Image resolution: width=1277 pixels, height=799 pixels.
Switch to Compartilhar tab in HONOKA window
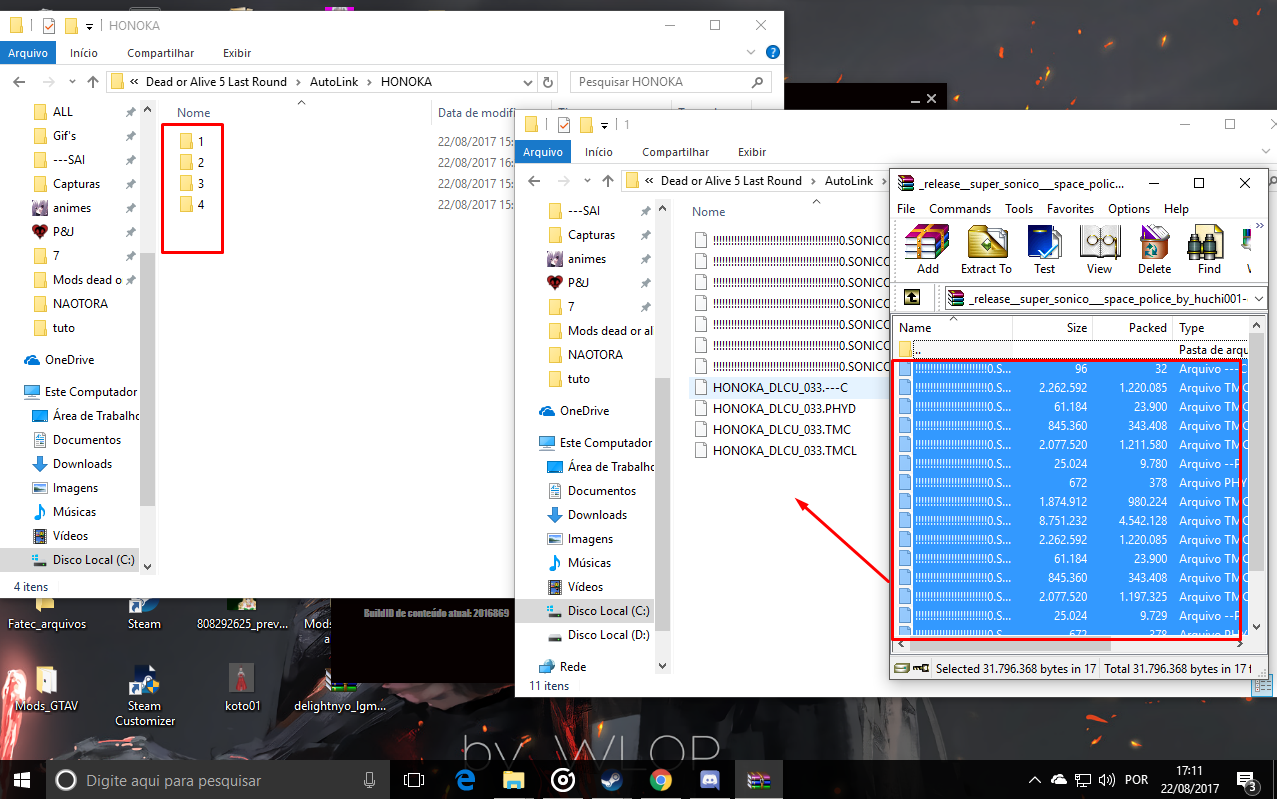pyautogui.click(x=161, y=53)
